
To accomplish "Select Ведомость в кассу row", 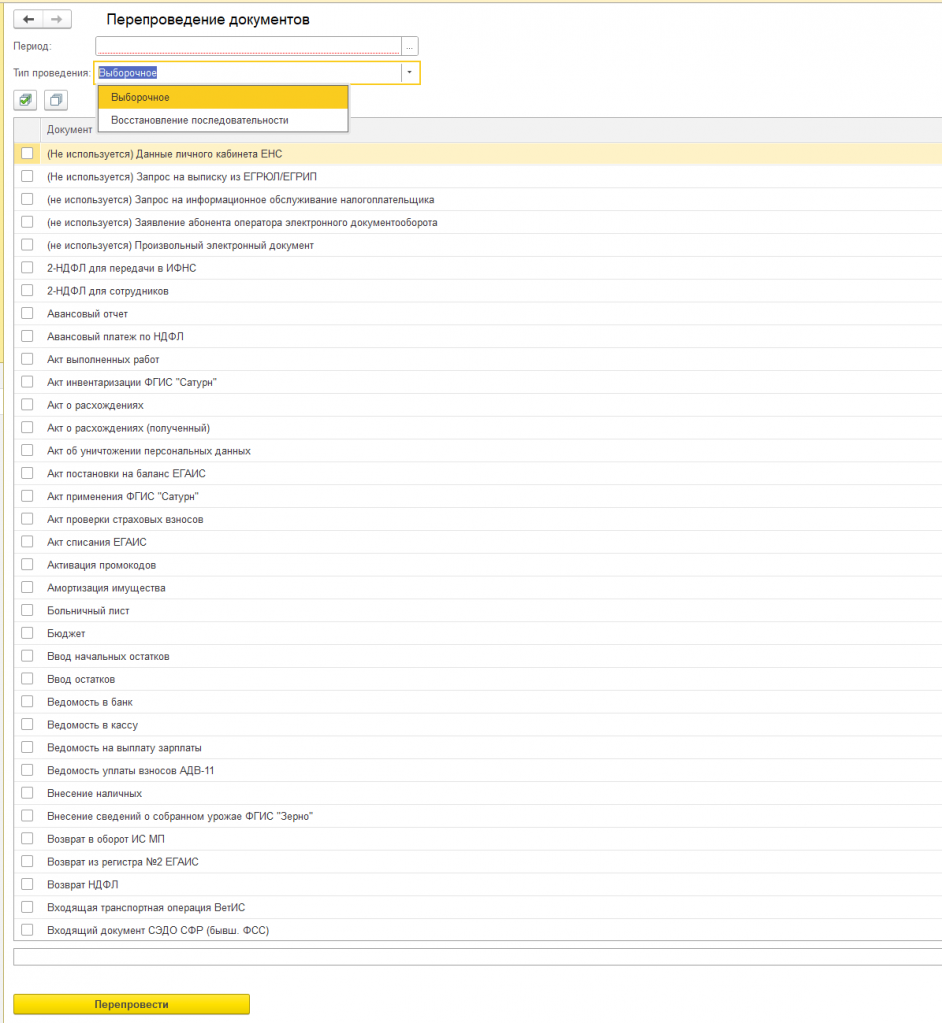I will [478, 725].
